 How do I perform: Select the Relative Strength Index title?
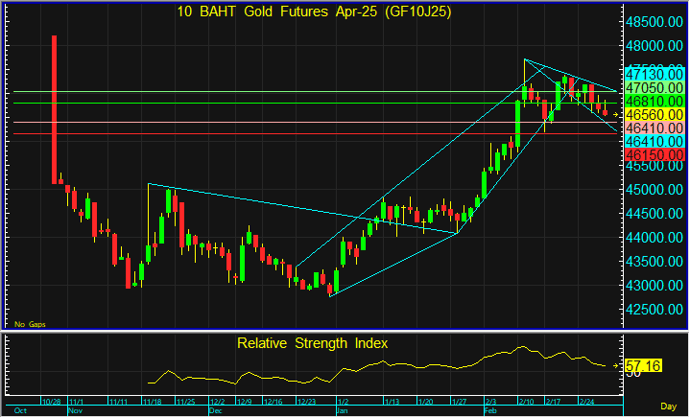coord(312,343)
